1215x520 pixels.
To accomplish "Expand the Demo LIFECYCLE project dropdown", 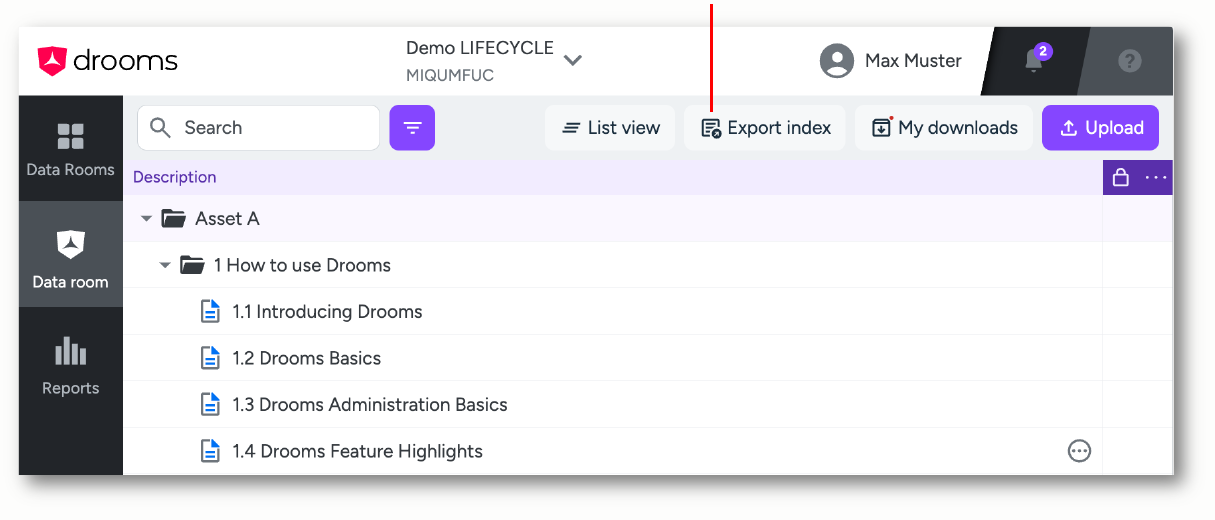I will [x=573, y=61].
